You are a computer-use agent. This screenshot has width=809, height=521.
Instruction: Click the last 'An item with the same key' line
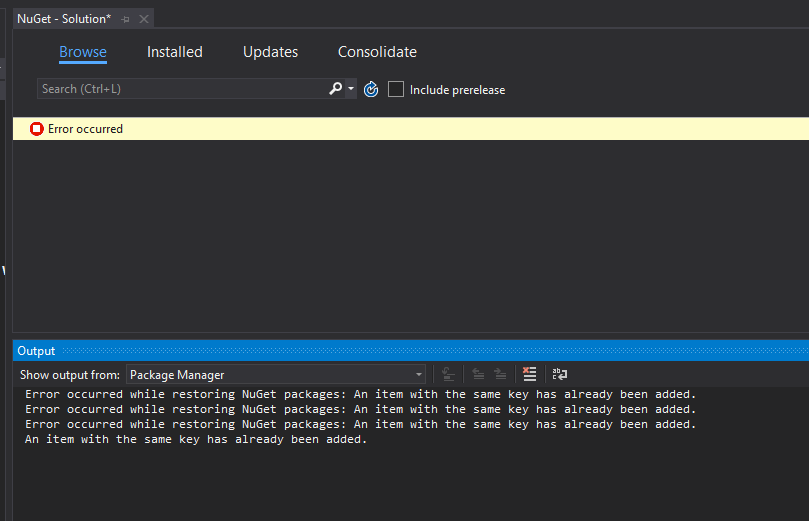point(196,439)
